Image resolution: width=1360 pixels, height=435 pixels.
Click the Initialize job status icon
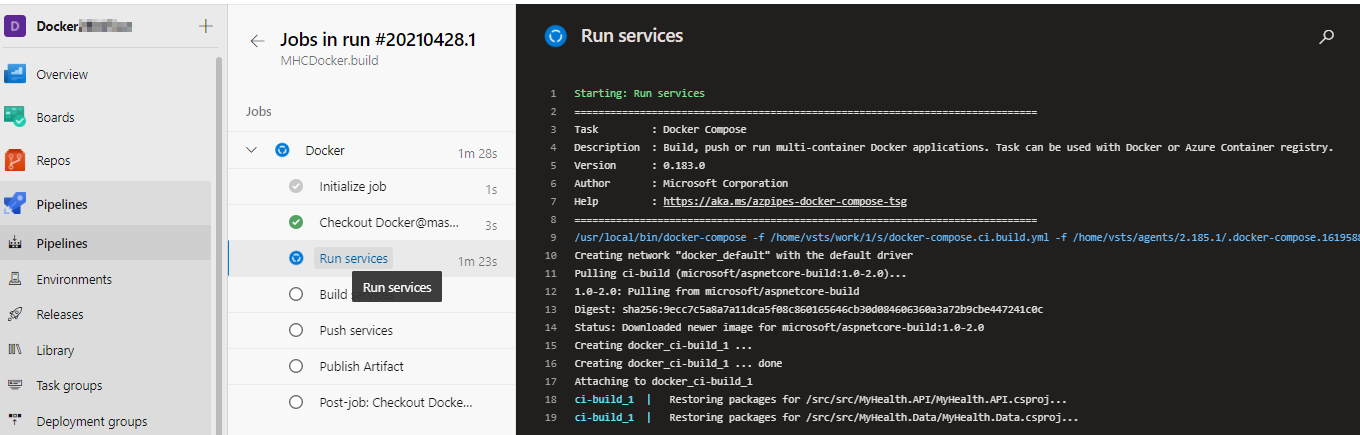(x=296, y=186)
